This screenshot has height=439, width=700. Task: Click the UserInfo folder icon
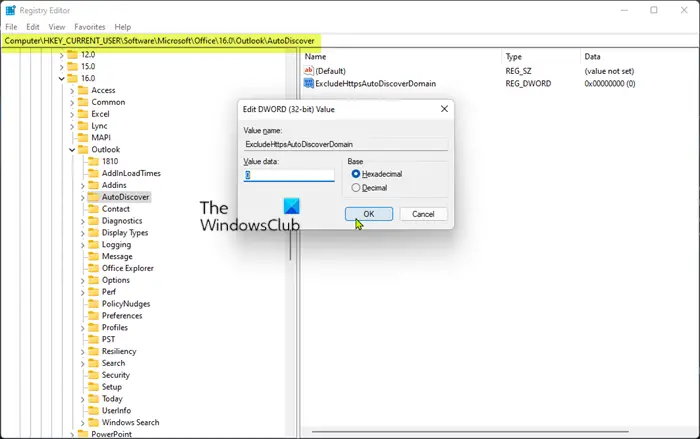point(93,410)
